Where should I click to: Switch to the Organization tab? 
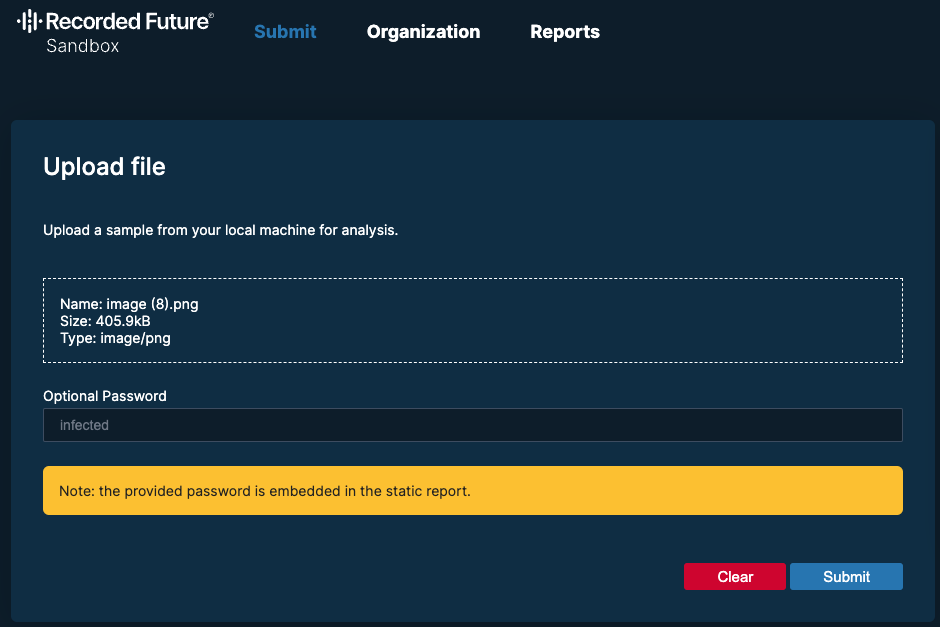click(423, 32)
